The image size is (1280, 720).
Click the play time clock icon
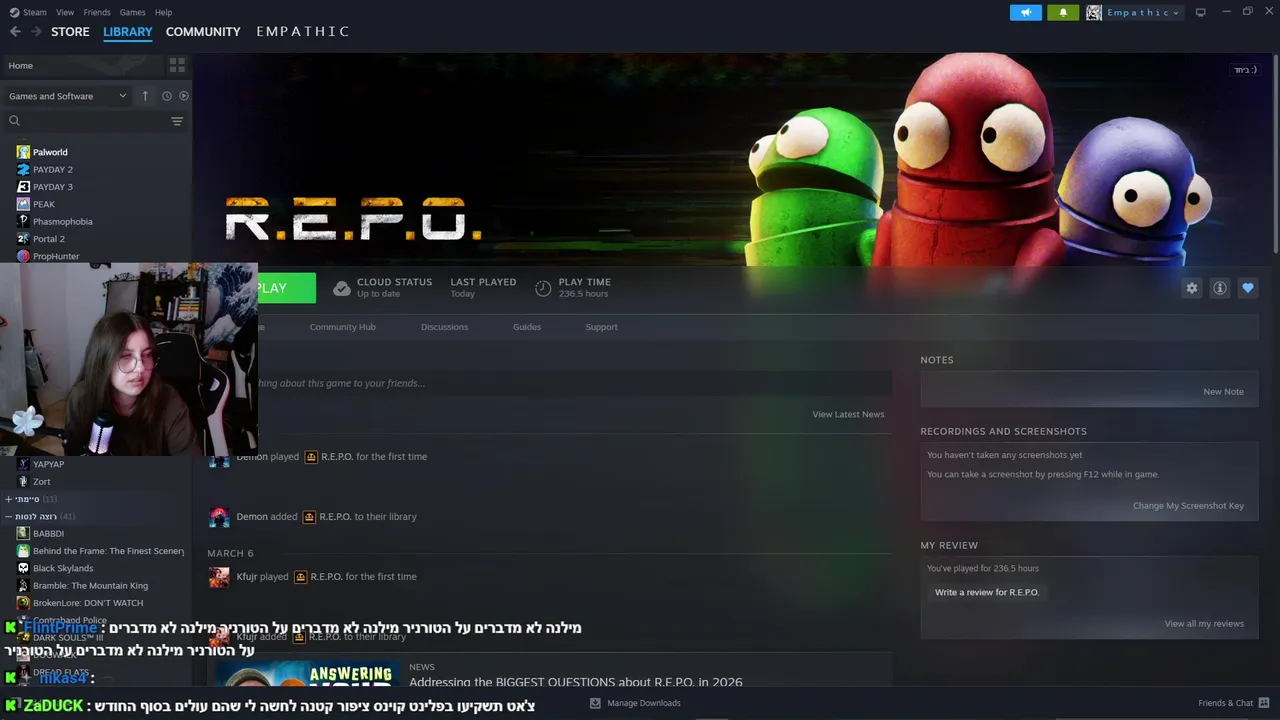point(543,288)
